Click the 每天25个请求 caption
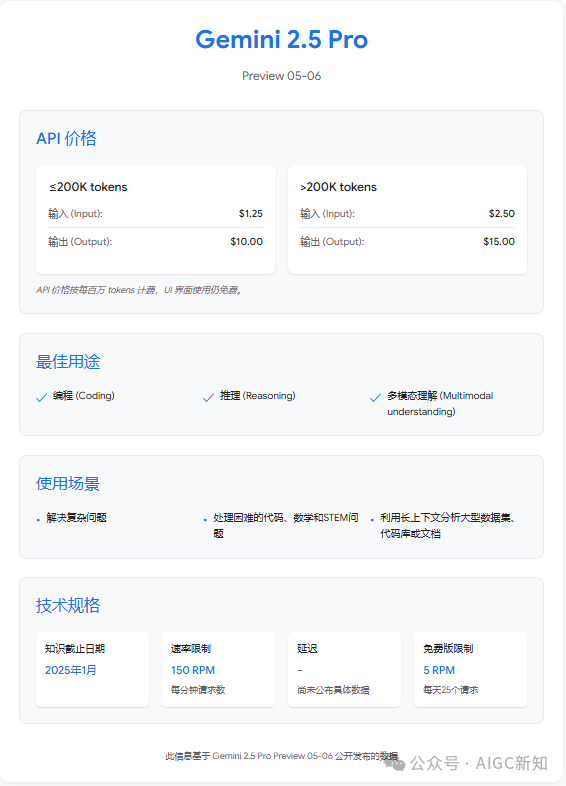The height and width of the screenshot is (786, 566). coord(451,690)
